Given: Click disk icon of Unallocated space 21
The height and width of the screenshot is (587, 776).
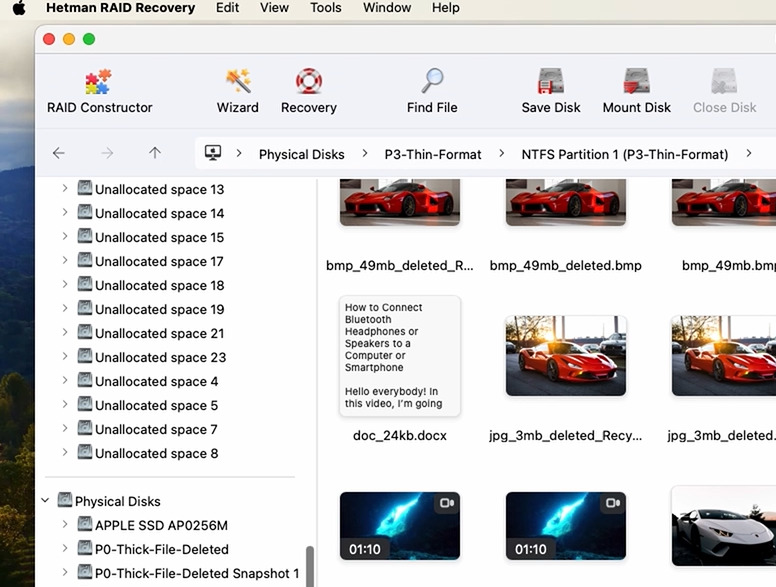Looking at the screenshot, I should [85, 333].
